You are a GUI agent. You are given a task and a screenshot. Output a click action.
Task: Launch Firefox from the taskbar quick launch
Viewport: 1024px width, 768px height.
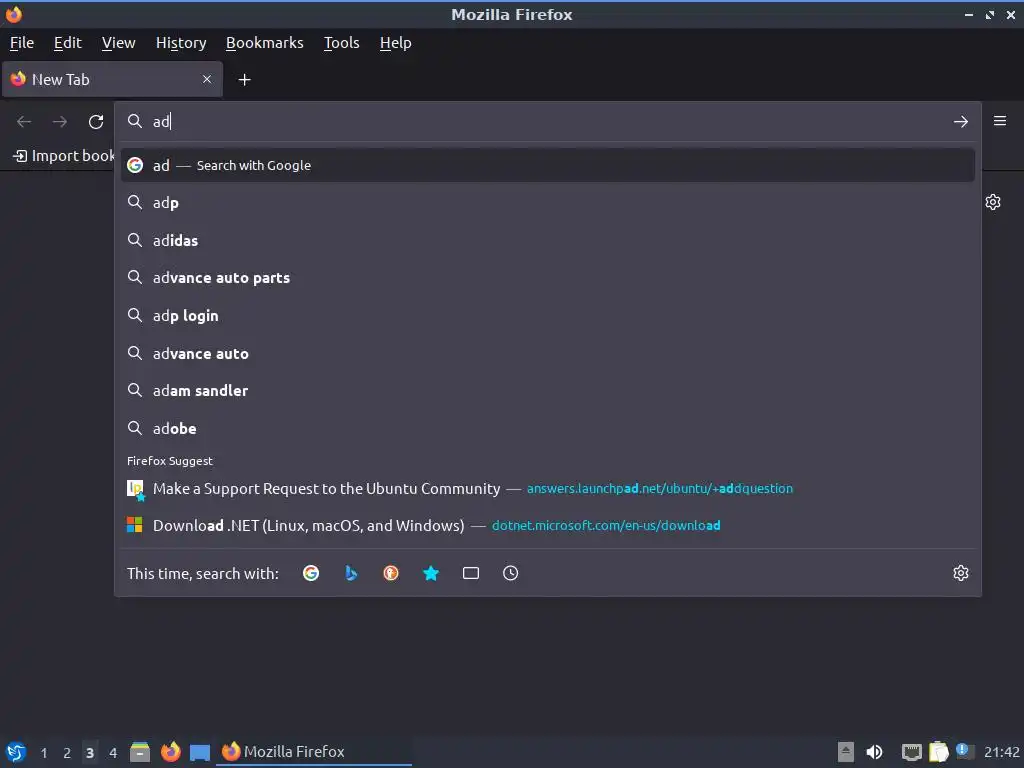170,752
